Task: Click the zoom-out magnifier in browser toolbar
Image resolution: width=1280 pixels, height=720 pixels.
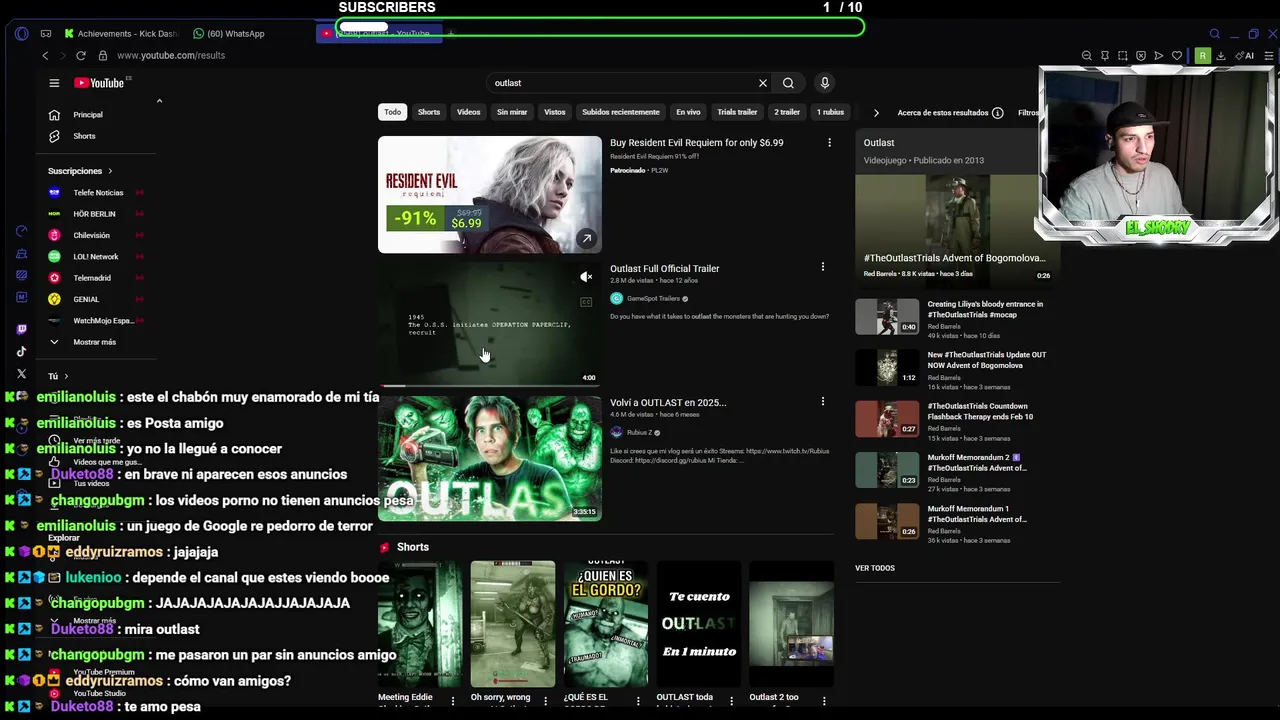Action: (1087, 56)
